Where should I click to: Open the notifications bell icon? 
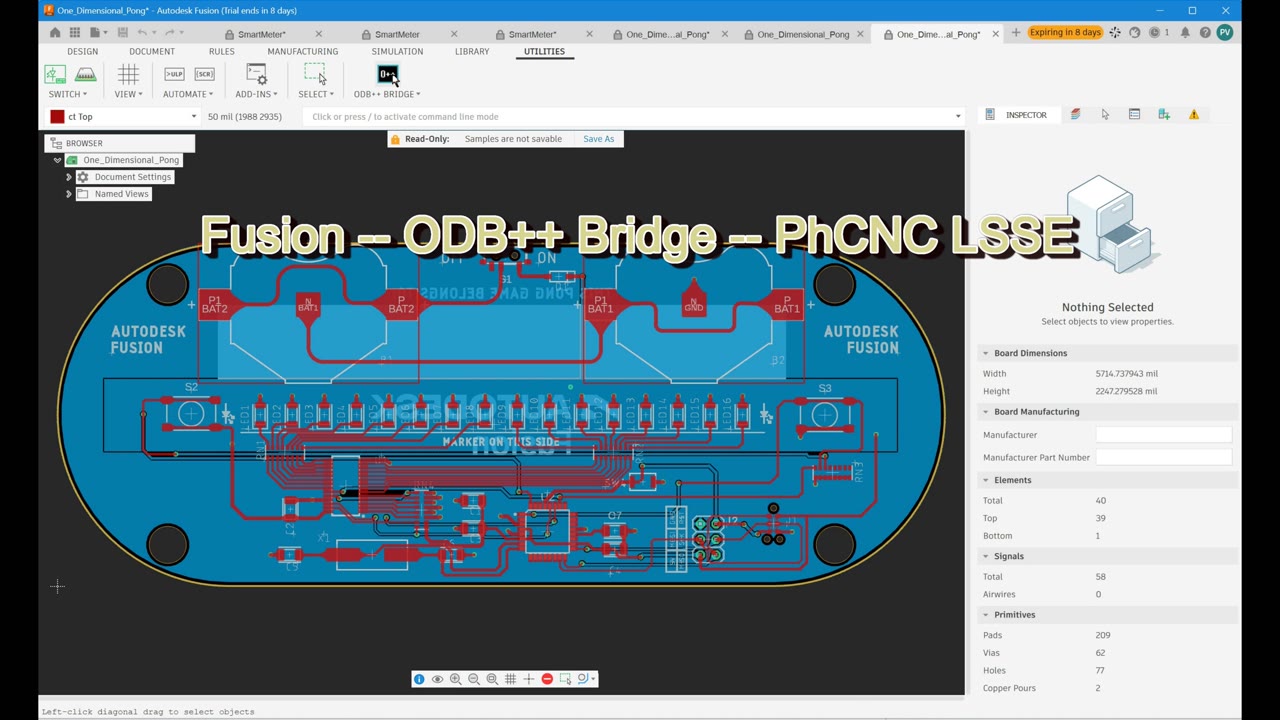pyautogui.click(x=1185, y=33)
